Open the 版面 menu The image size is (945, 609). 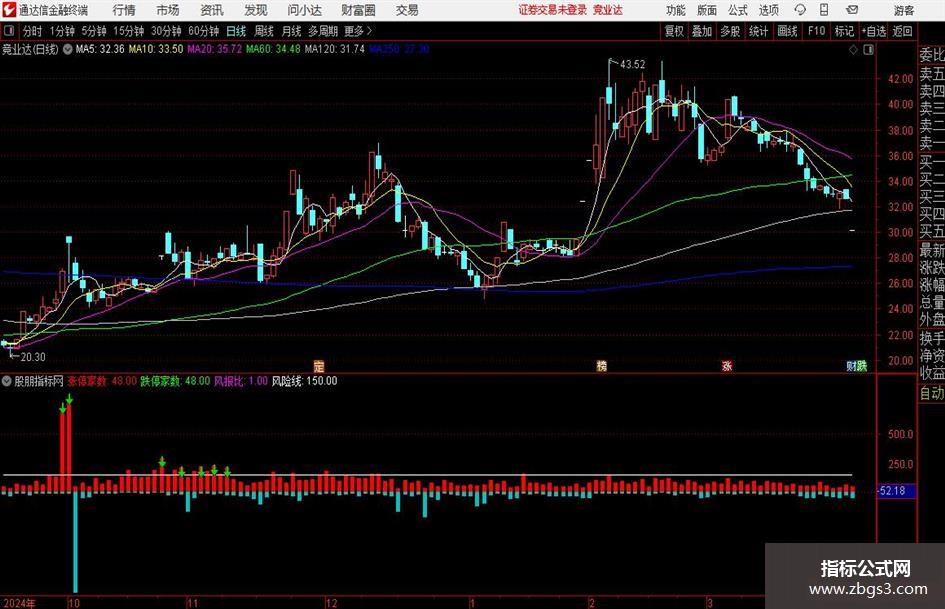click(707, 10)
